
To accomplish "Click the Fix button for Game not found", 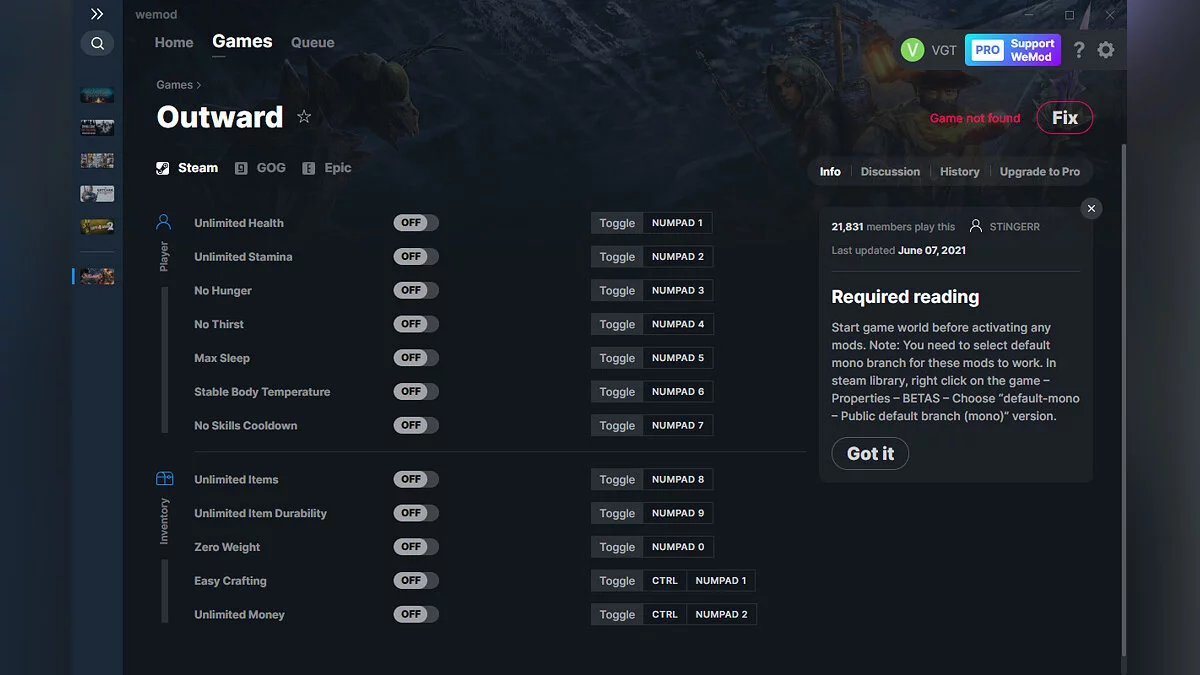I will (1064, 117).
